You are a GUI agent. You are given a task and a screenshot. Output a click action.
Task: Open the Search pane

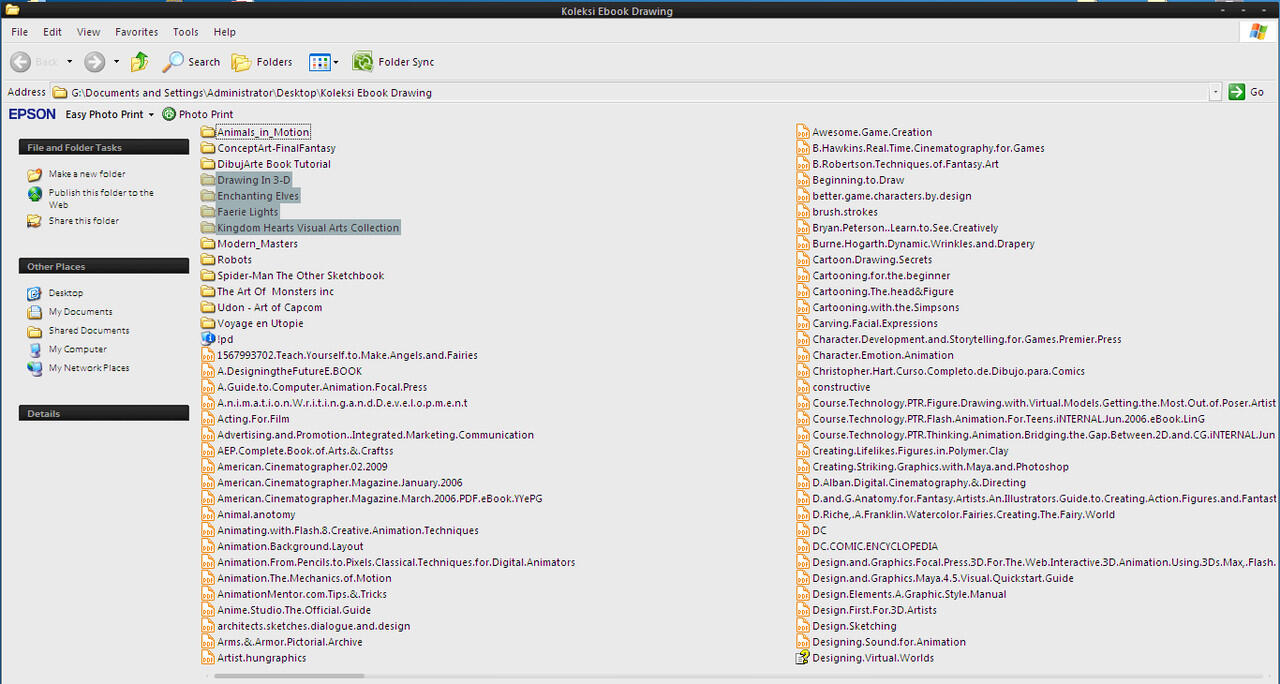click(x=191, y=62)
